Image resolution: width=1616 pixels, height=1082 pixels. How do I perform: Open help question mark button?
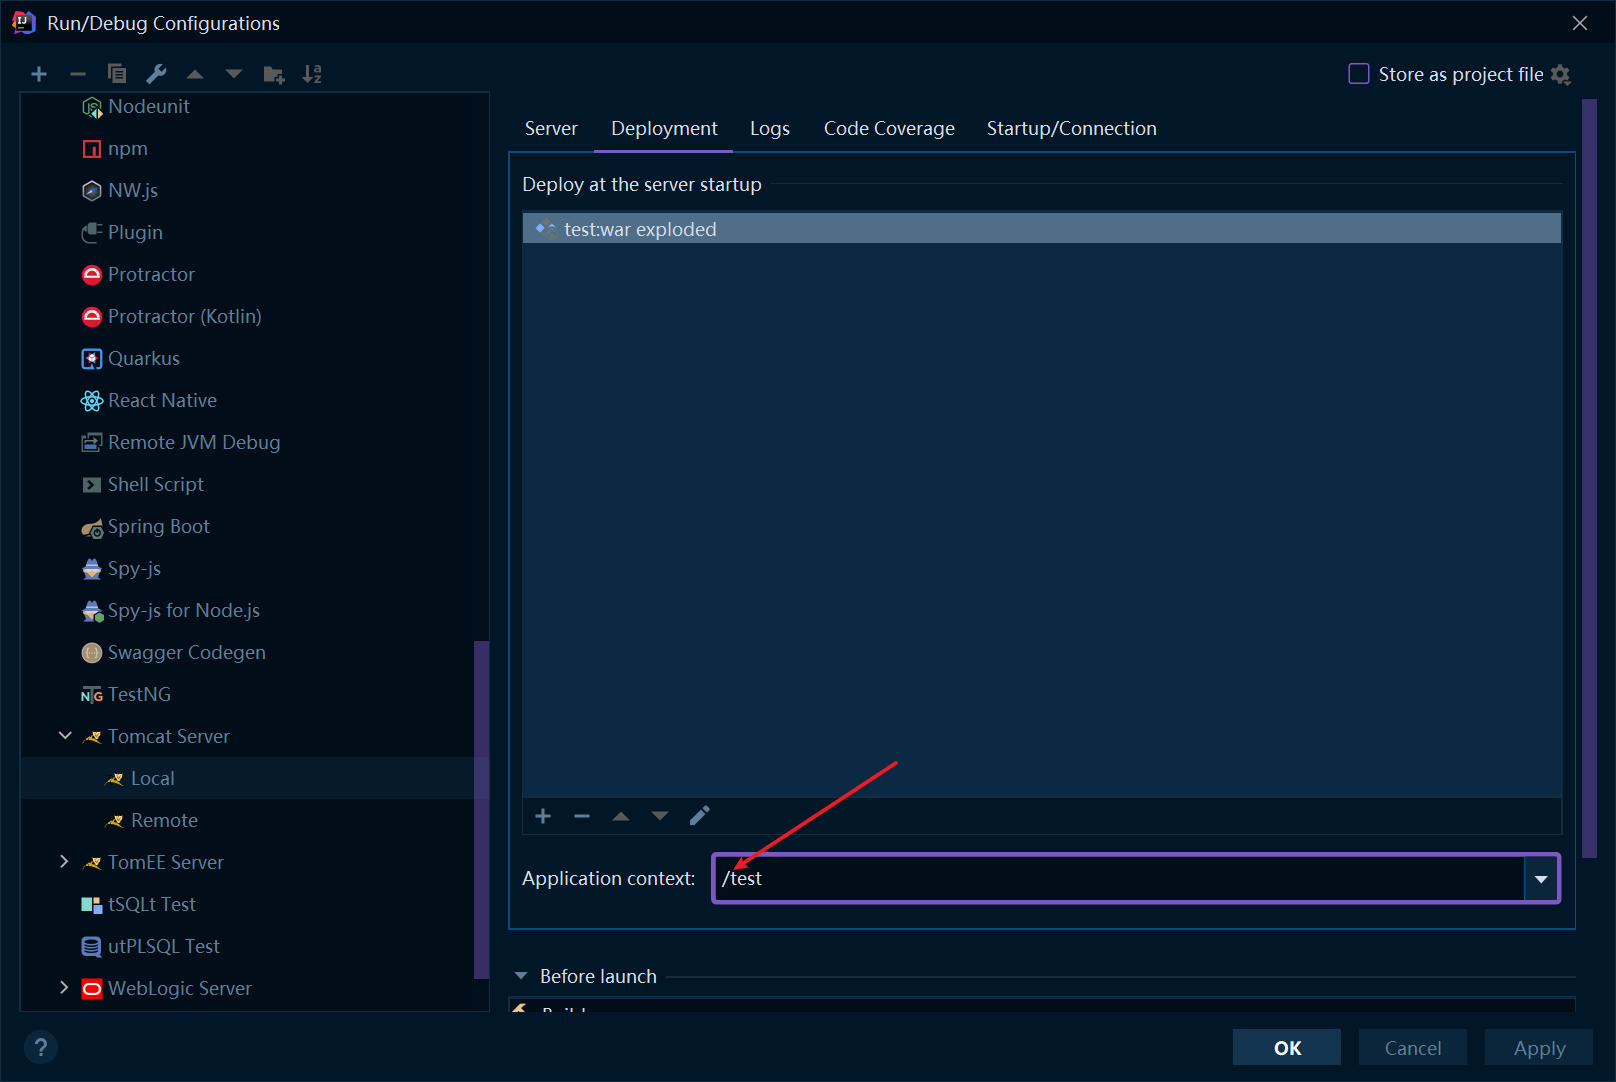[x=41, y=1047]
